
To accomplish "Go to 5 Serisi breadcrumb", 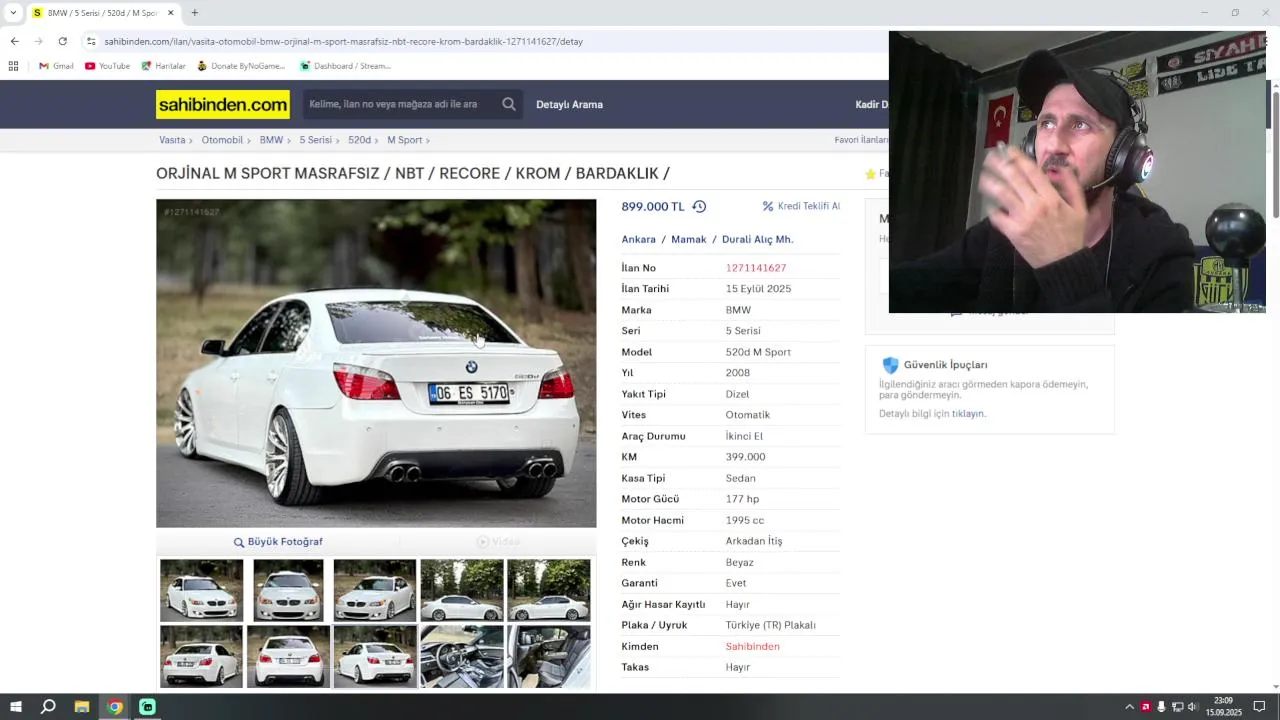I will point(315,140).
